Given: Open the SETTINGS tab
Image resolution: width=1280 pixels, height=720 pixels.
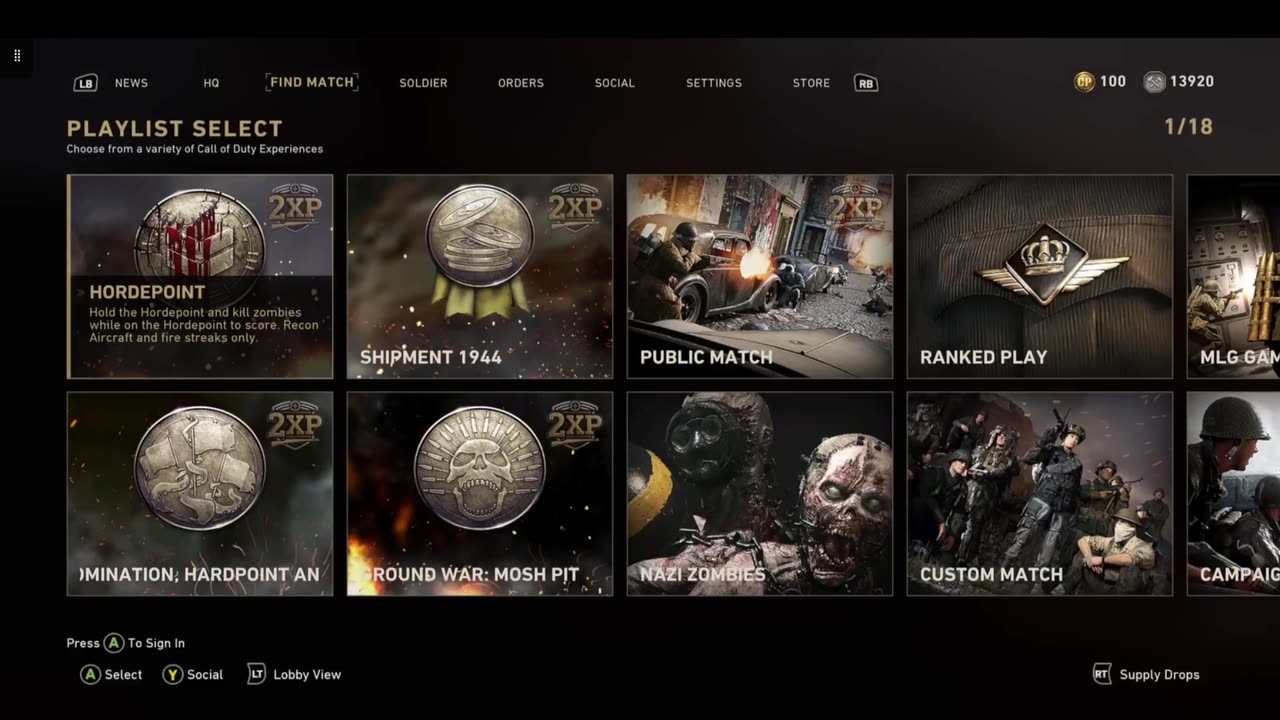Looking at the screenshot, I should pos(714,83).
